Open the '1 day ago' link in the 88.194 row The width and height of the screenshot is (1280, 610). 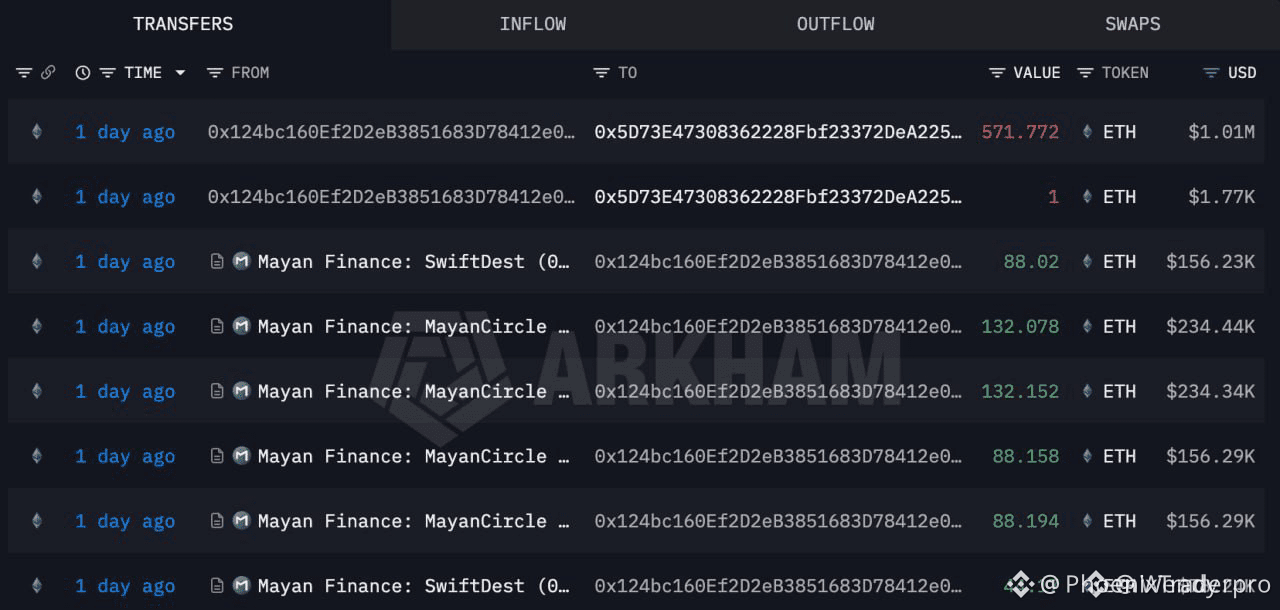pyautogui.click(x=125, y=522)
